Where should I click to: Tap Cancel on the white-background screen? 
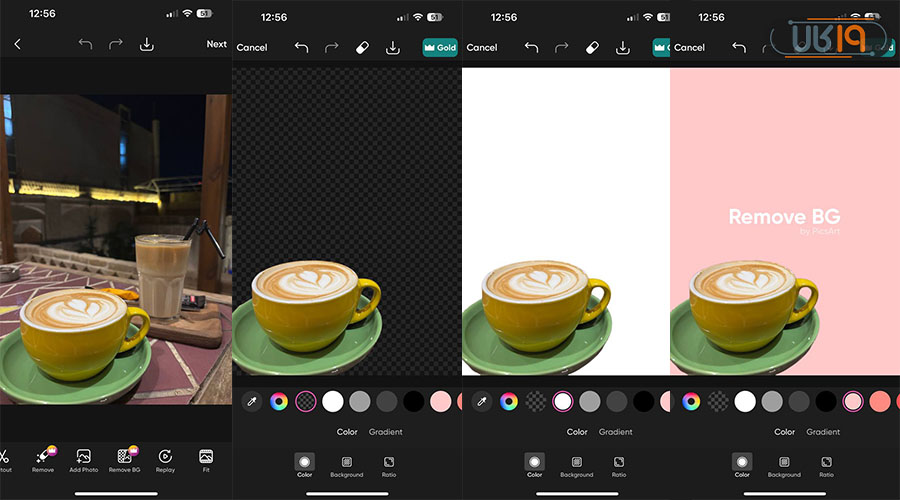pyautogui.click(x=482, y=47)
